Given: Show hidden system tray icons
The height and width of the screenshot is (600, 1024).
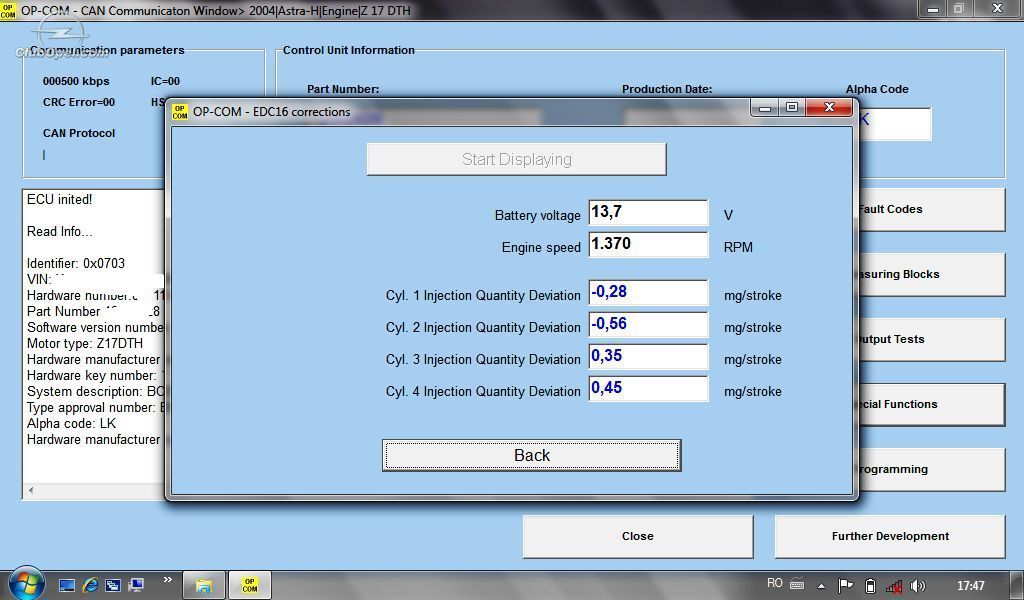Looking at the screenshot, I should point(822,586).
